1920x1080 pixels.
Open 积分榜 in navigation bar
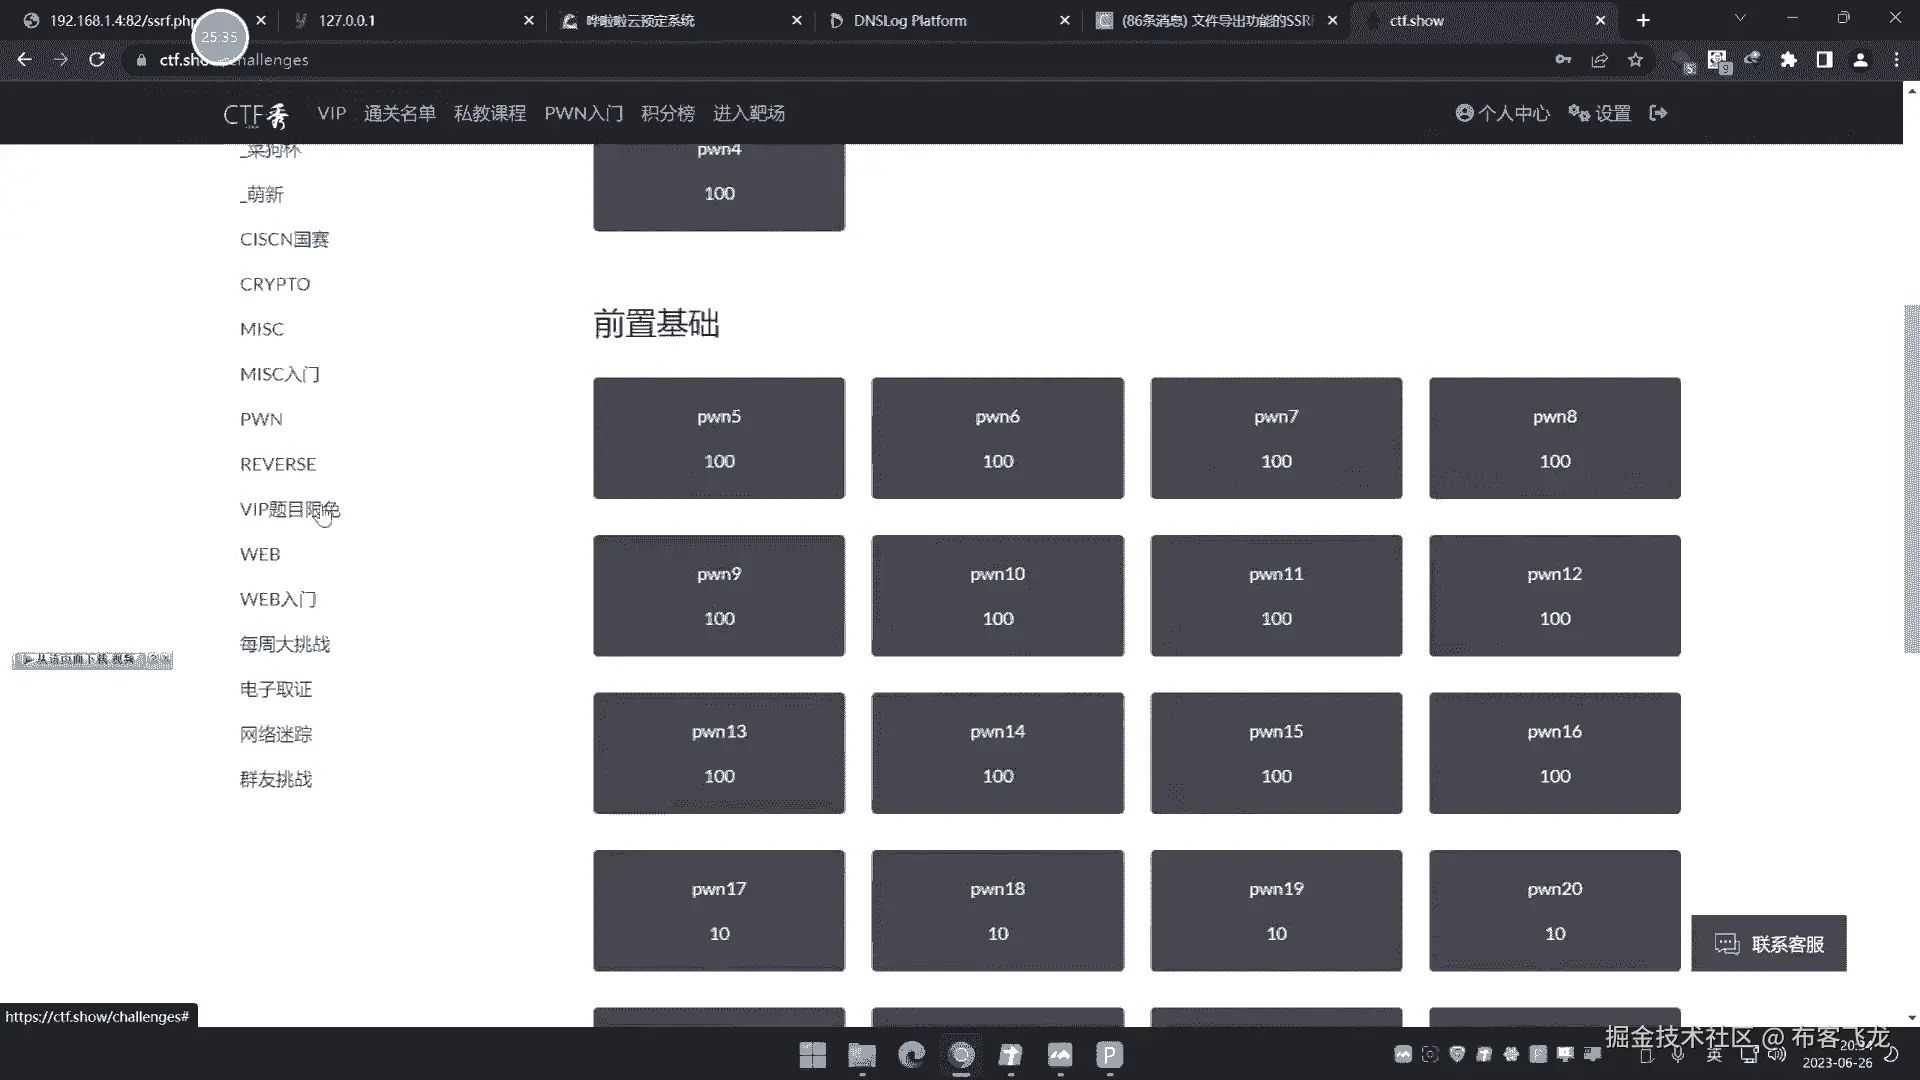(x=667, y=113)
